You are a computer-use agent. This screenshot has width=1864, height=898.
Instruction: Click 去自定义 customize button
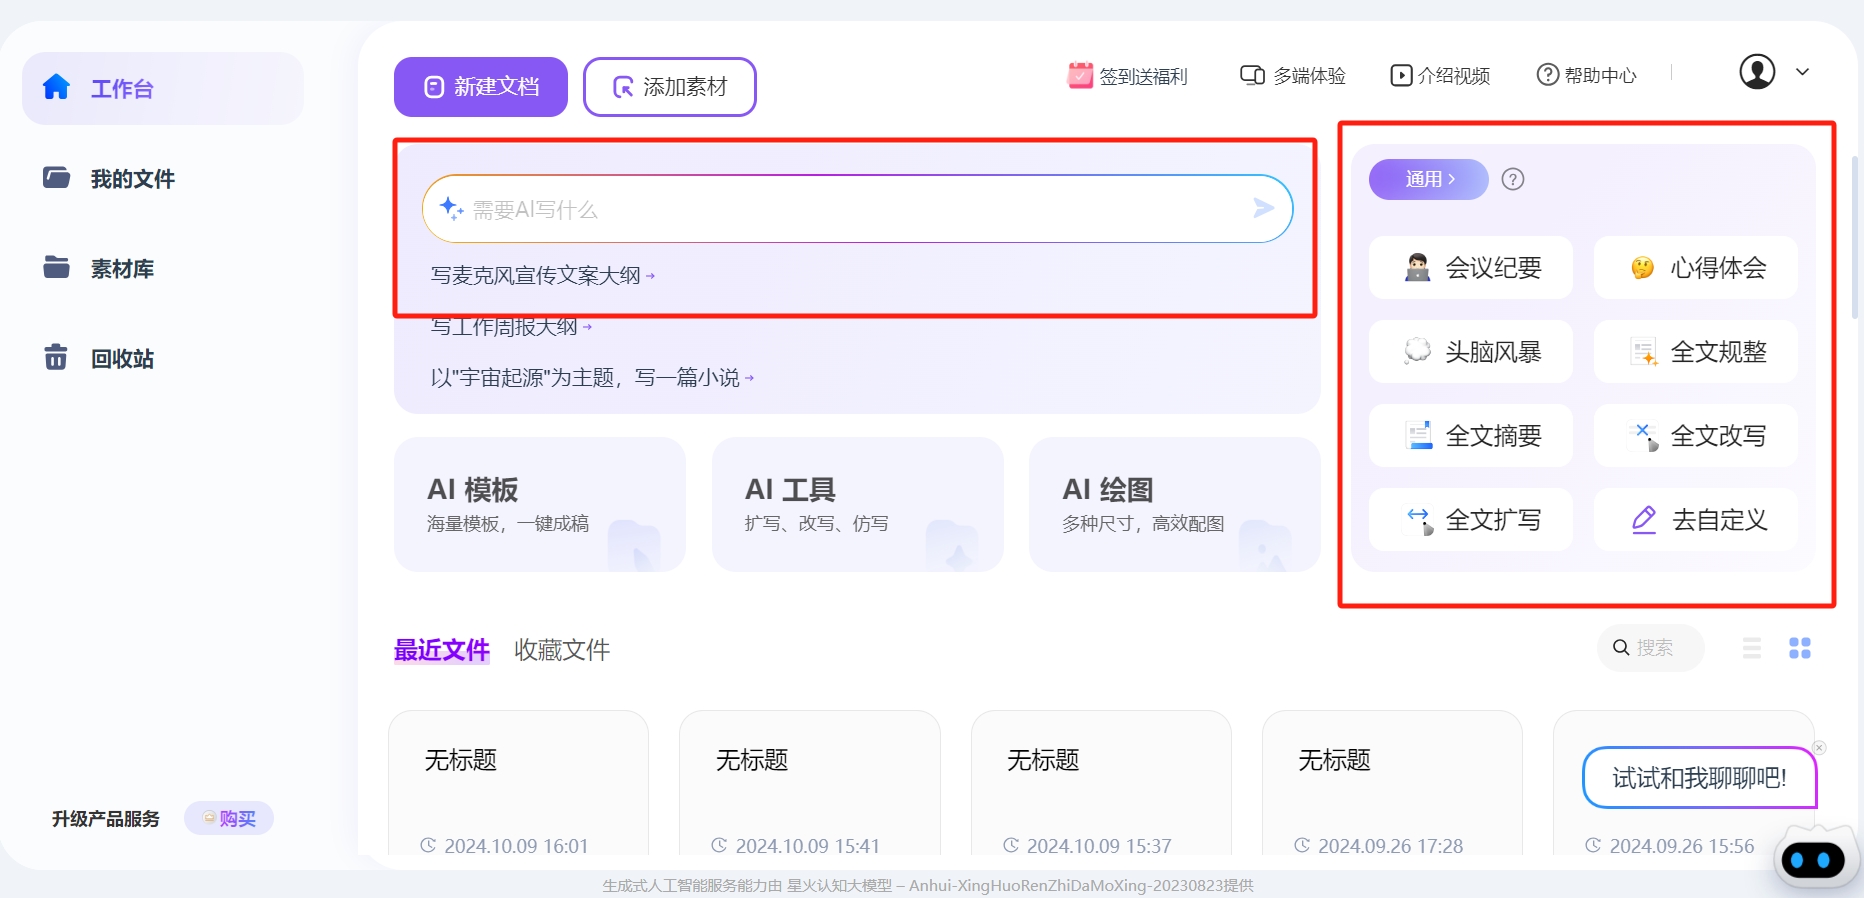point(1696,520)
